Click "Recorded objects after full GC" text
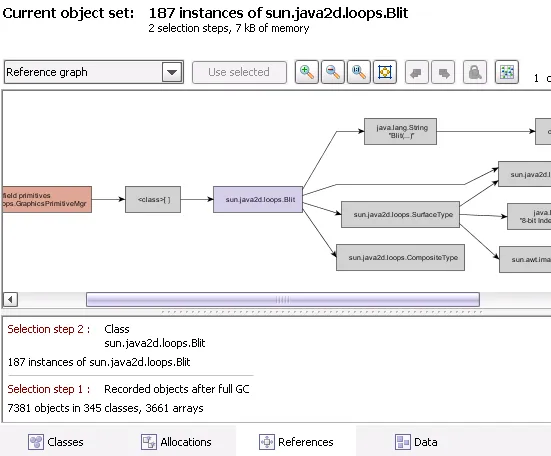Viewport: 551px width, 456px height. [x=177, y=389]
